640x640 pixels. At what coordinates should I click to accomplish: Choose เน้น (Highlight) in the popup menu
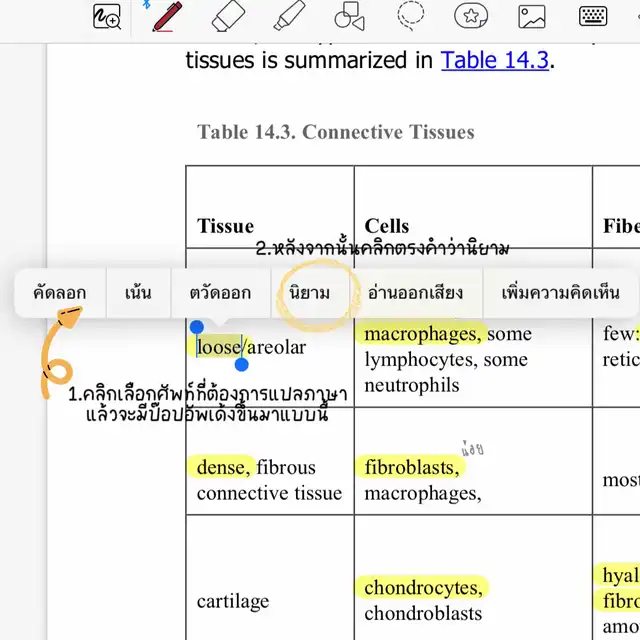pos(138,293)
